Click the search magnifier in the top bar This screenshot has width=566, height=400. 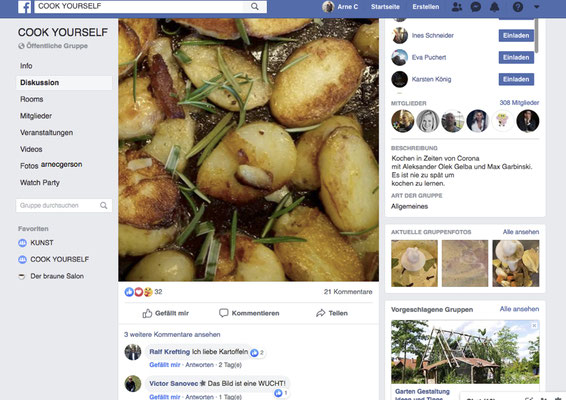254,6
